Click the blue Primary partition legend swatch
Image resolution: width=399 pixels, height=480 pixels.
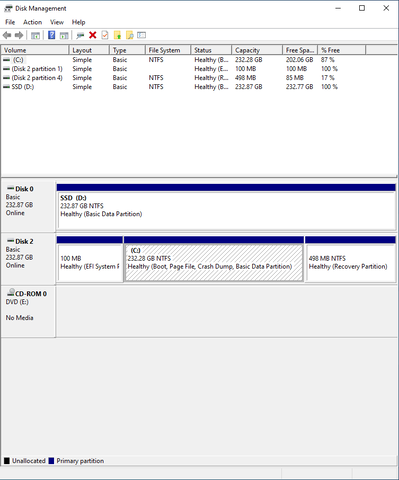pos(51,461)
